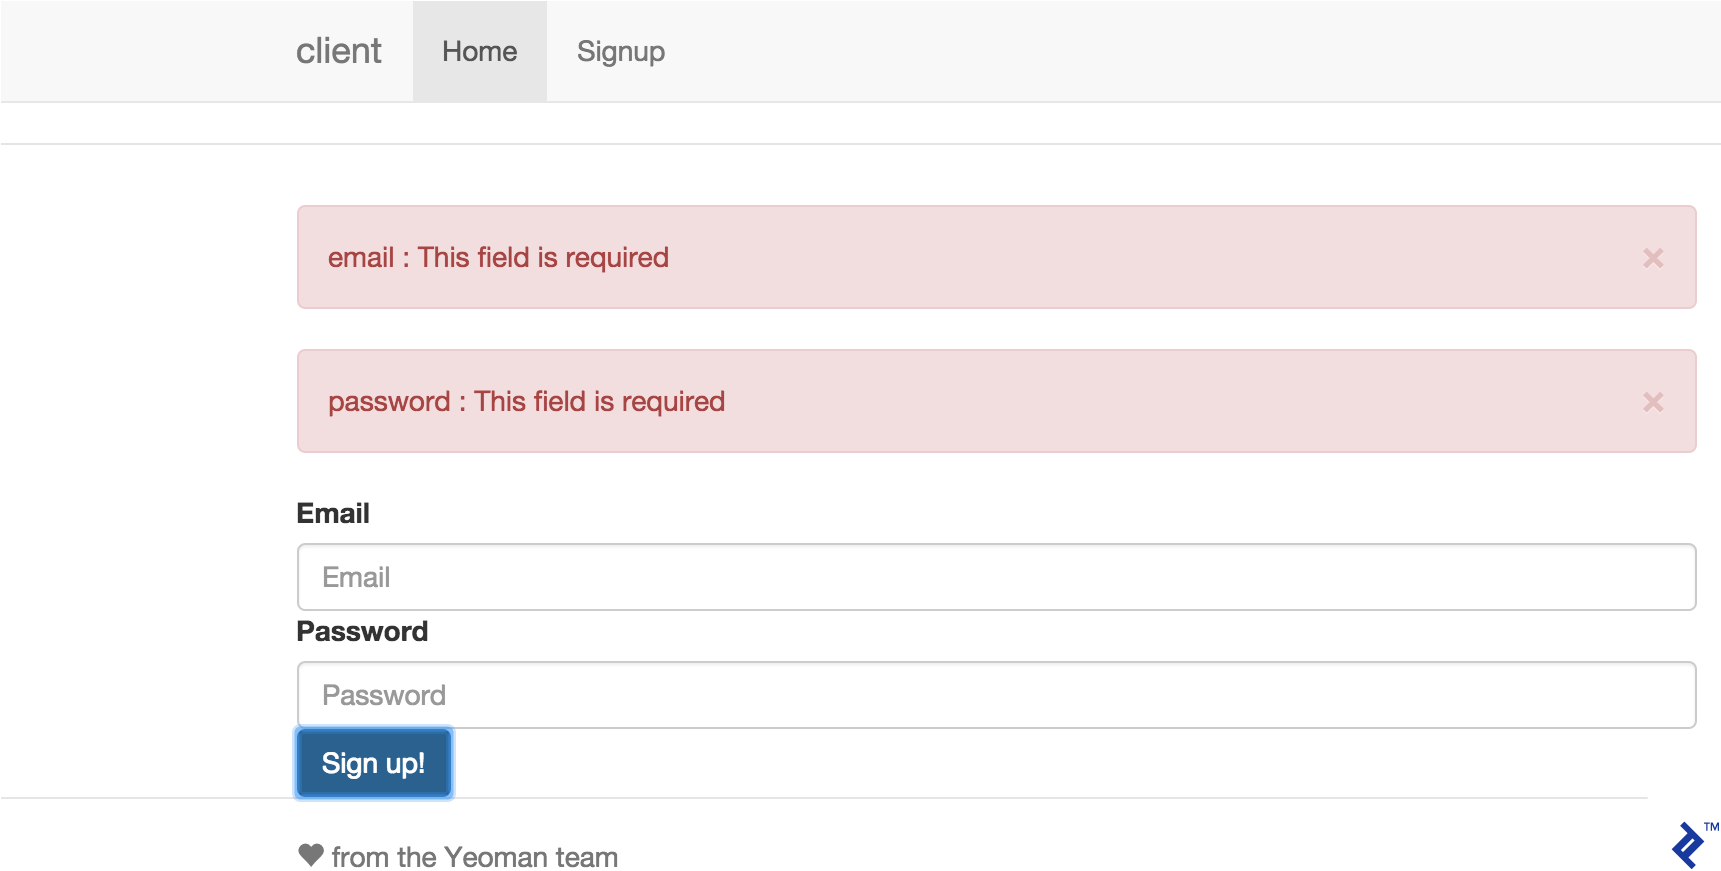Click the bold 'Password' label above its field
The width and height of the screenshot is (1721, 871).
(x=362, y=631)
